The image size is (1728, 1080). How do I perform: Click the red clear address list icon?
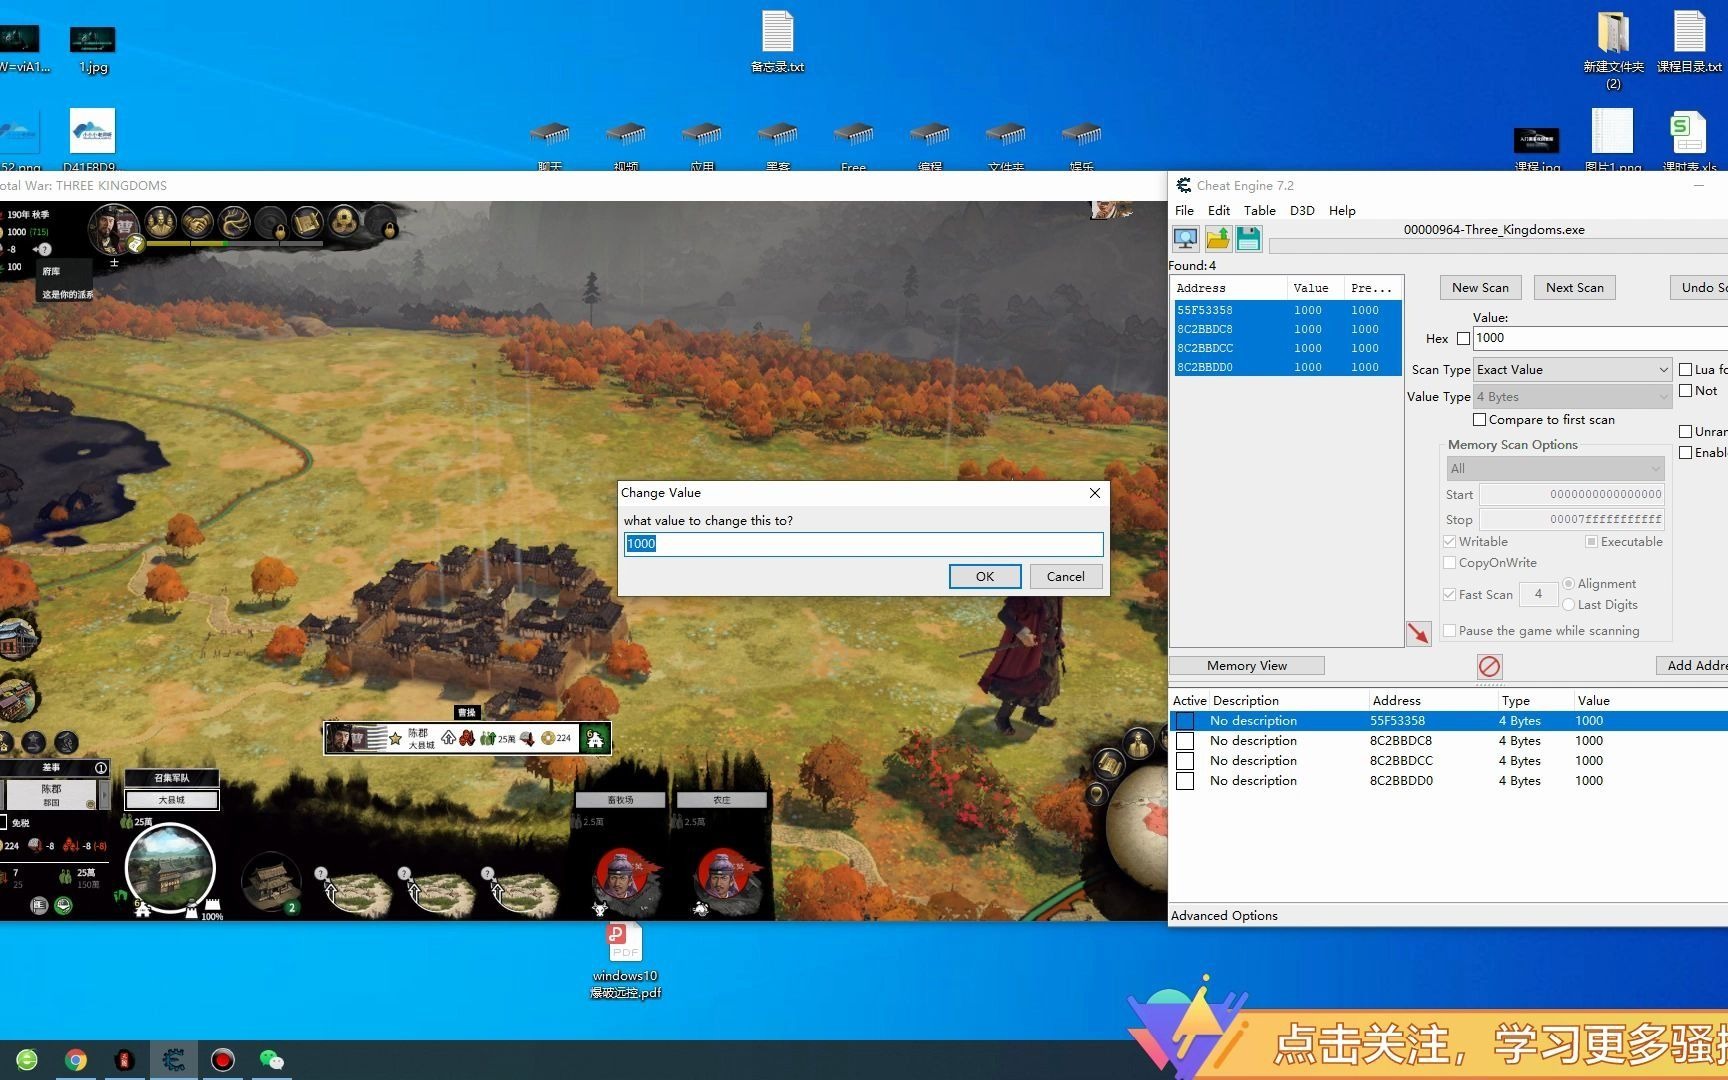coord(1489,666)
